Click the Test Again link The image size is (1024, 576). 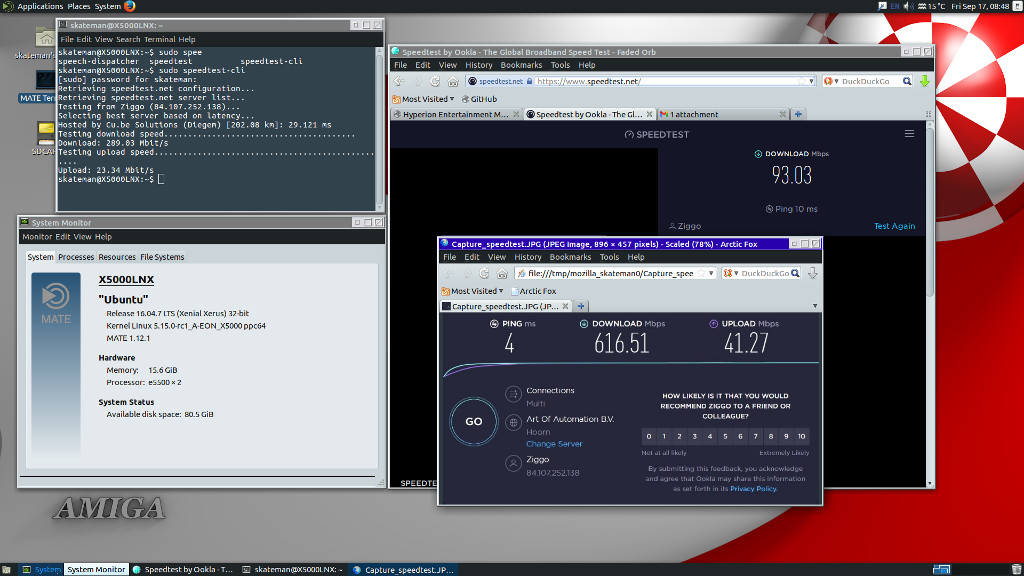tap(894, 226)
